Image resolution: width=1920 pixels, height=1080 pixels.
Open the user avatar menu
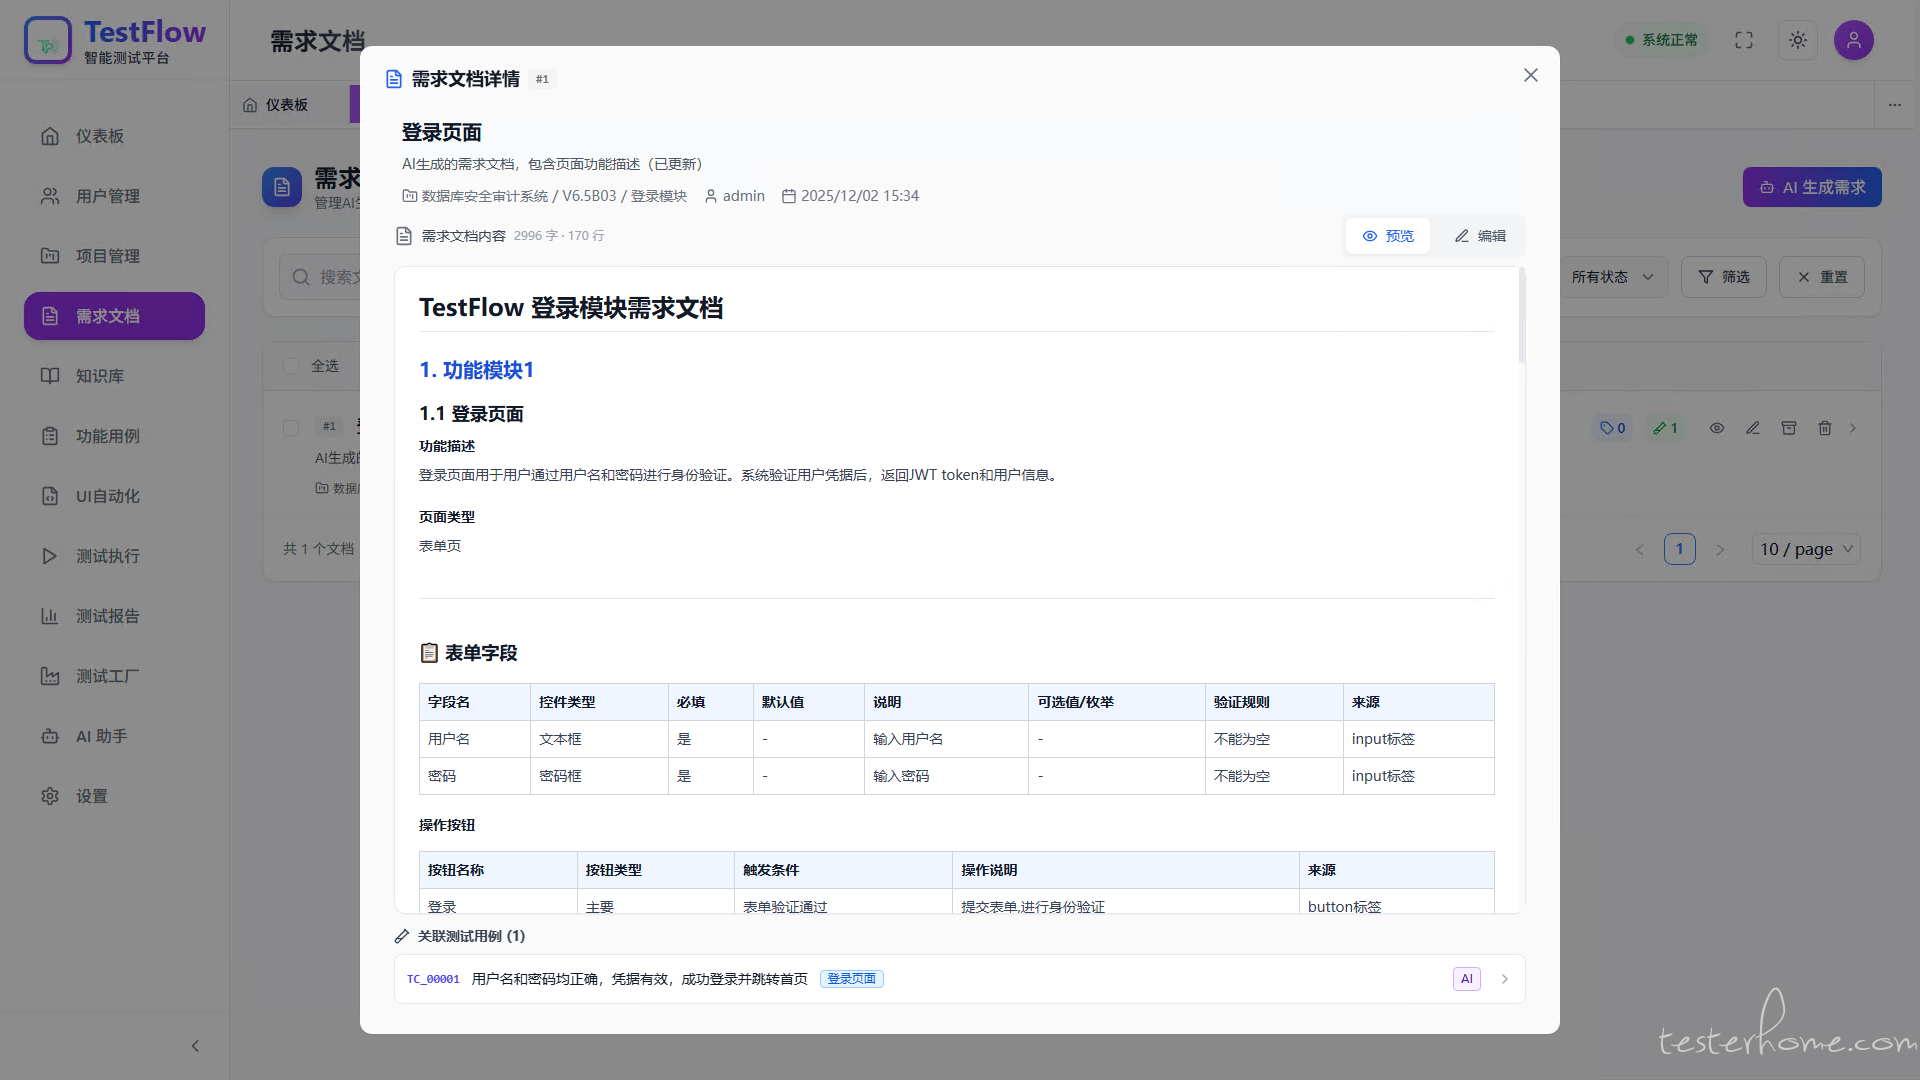tap(1853, 40)
